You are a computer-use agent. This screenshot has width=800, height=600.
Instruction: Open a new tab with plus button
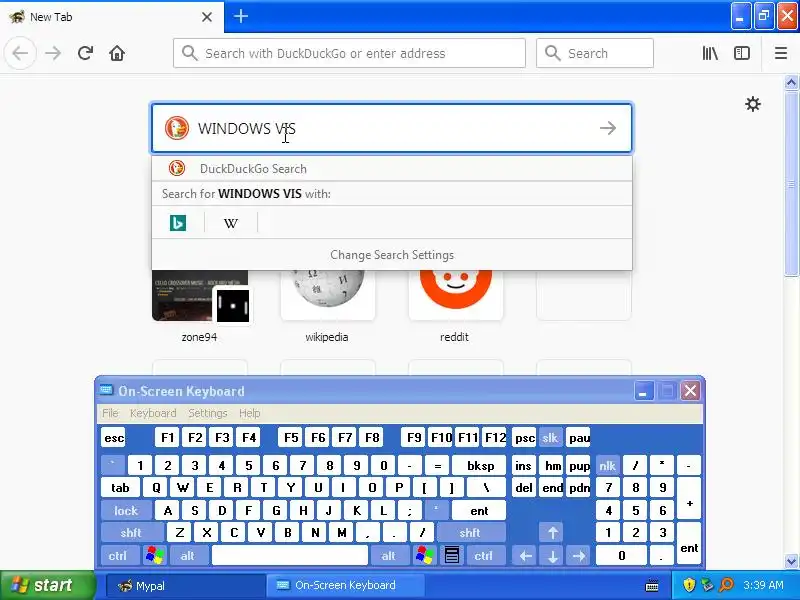[241, 16]
